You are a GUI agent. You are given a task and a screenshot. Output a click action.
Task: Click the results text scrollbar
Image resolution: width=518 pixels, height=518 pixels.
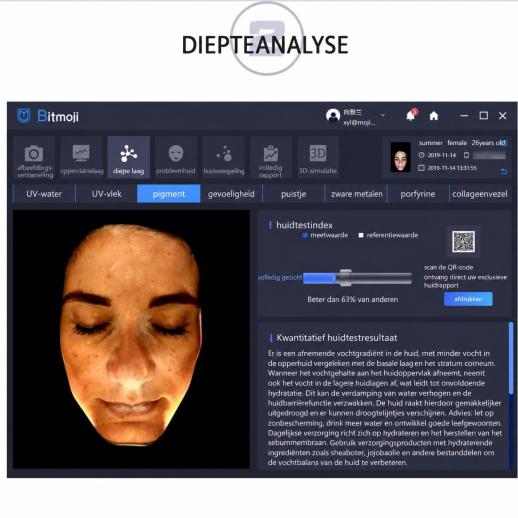(x=511, y=358)
